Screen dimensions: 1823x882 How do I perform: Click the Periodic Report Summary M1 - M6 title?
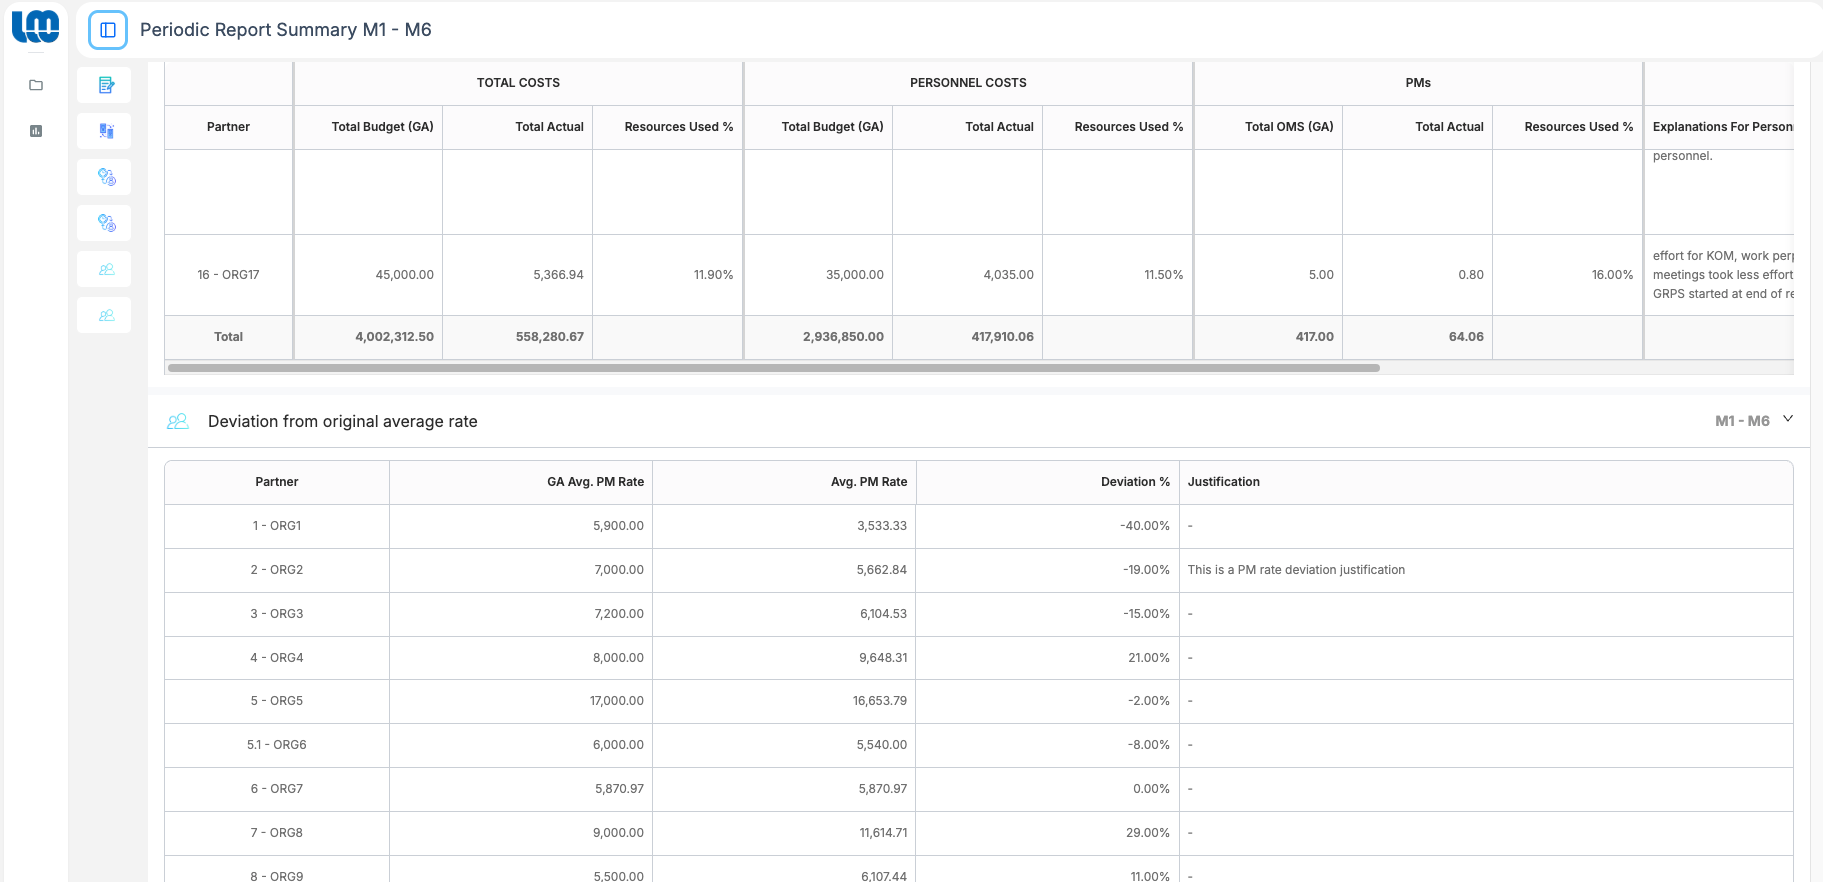286,30
